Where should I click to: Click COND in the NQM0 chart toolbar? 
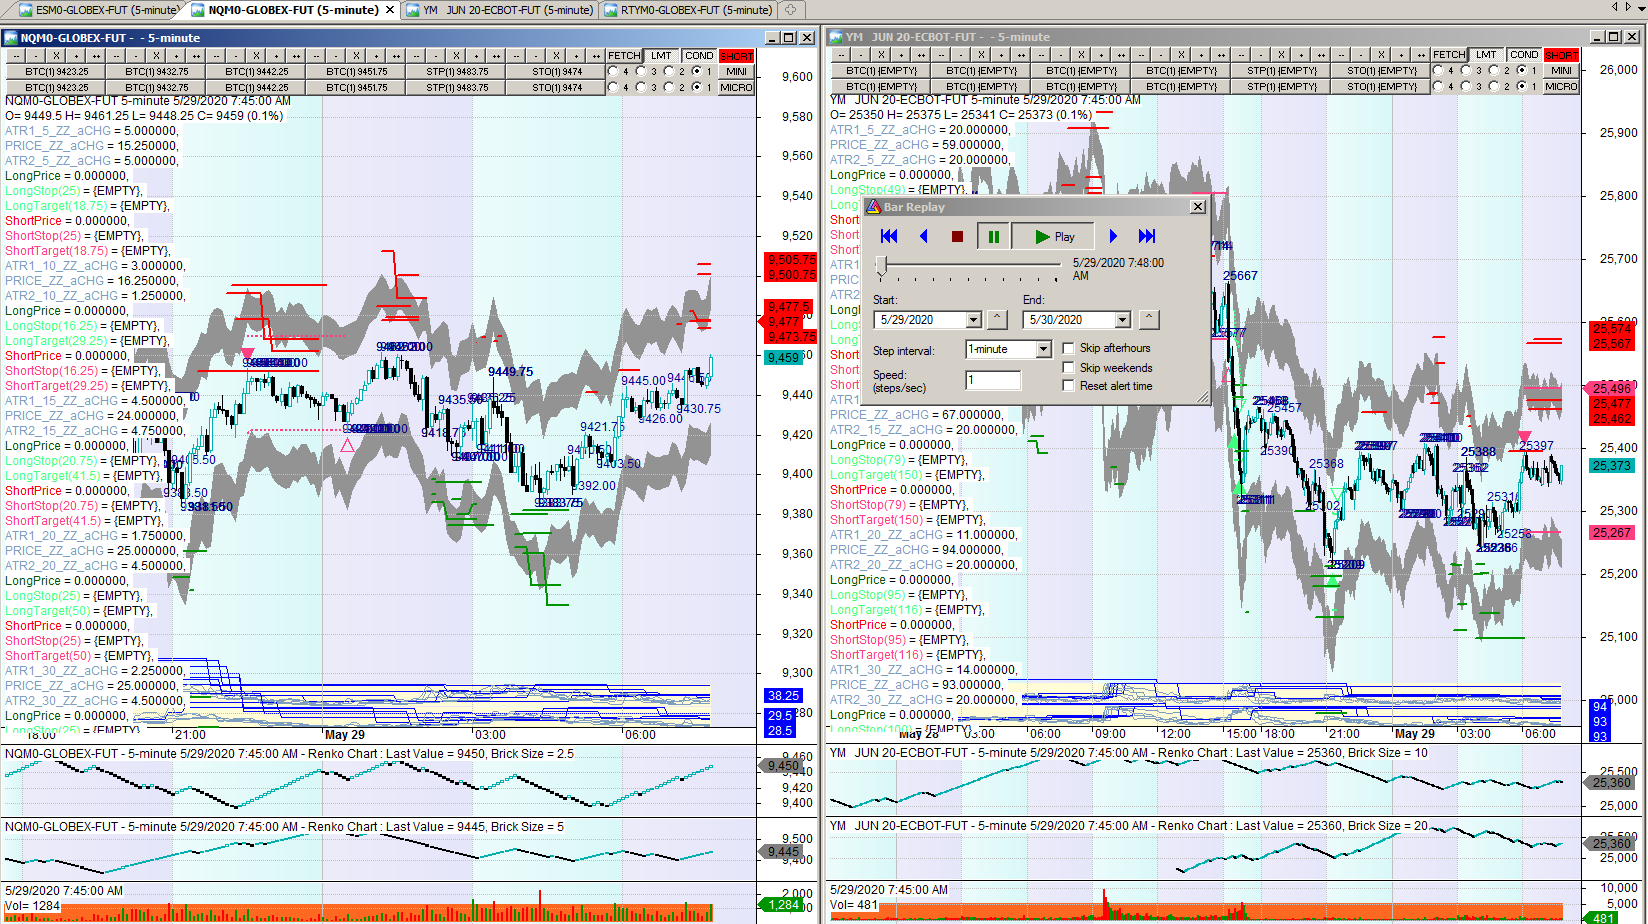coord(699,56)
